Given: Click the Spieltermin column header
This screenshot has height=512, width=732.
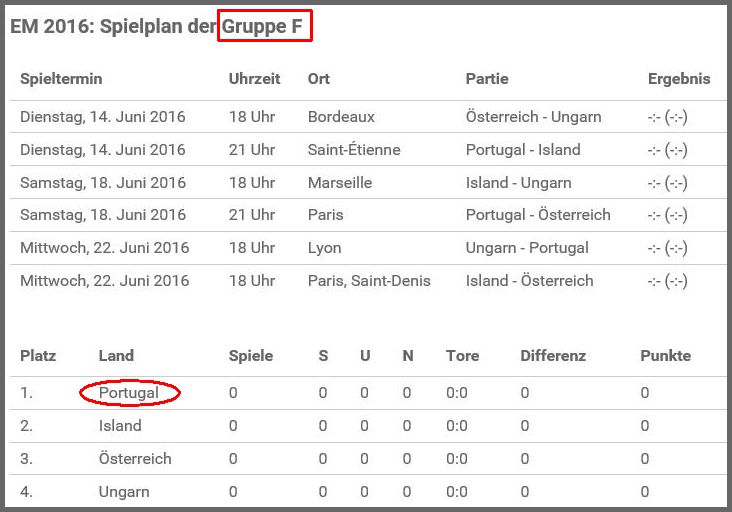Looking at the screenshot, I should 61,79.
